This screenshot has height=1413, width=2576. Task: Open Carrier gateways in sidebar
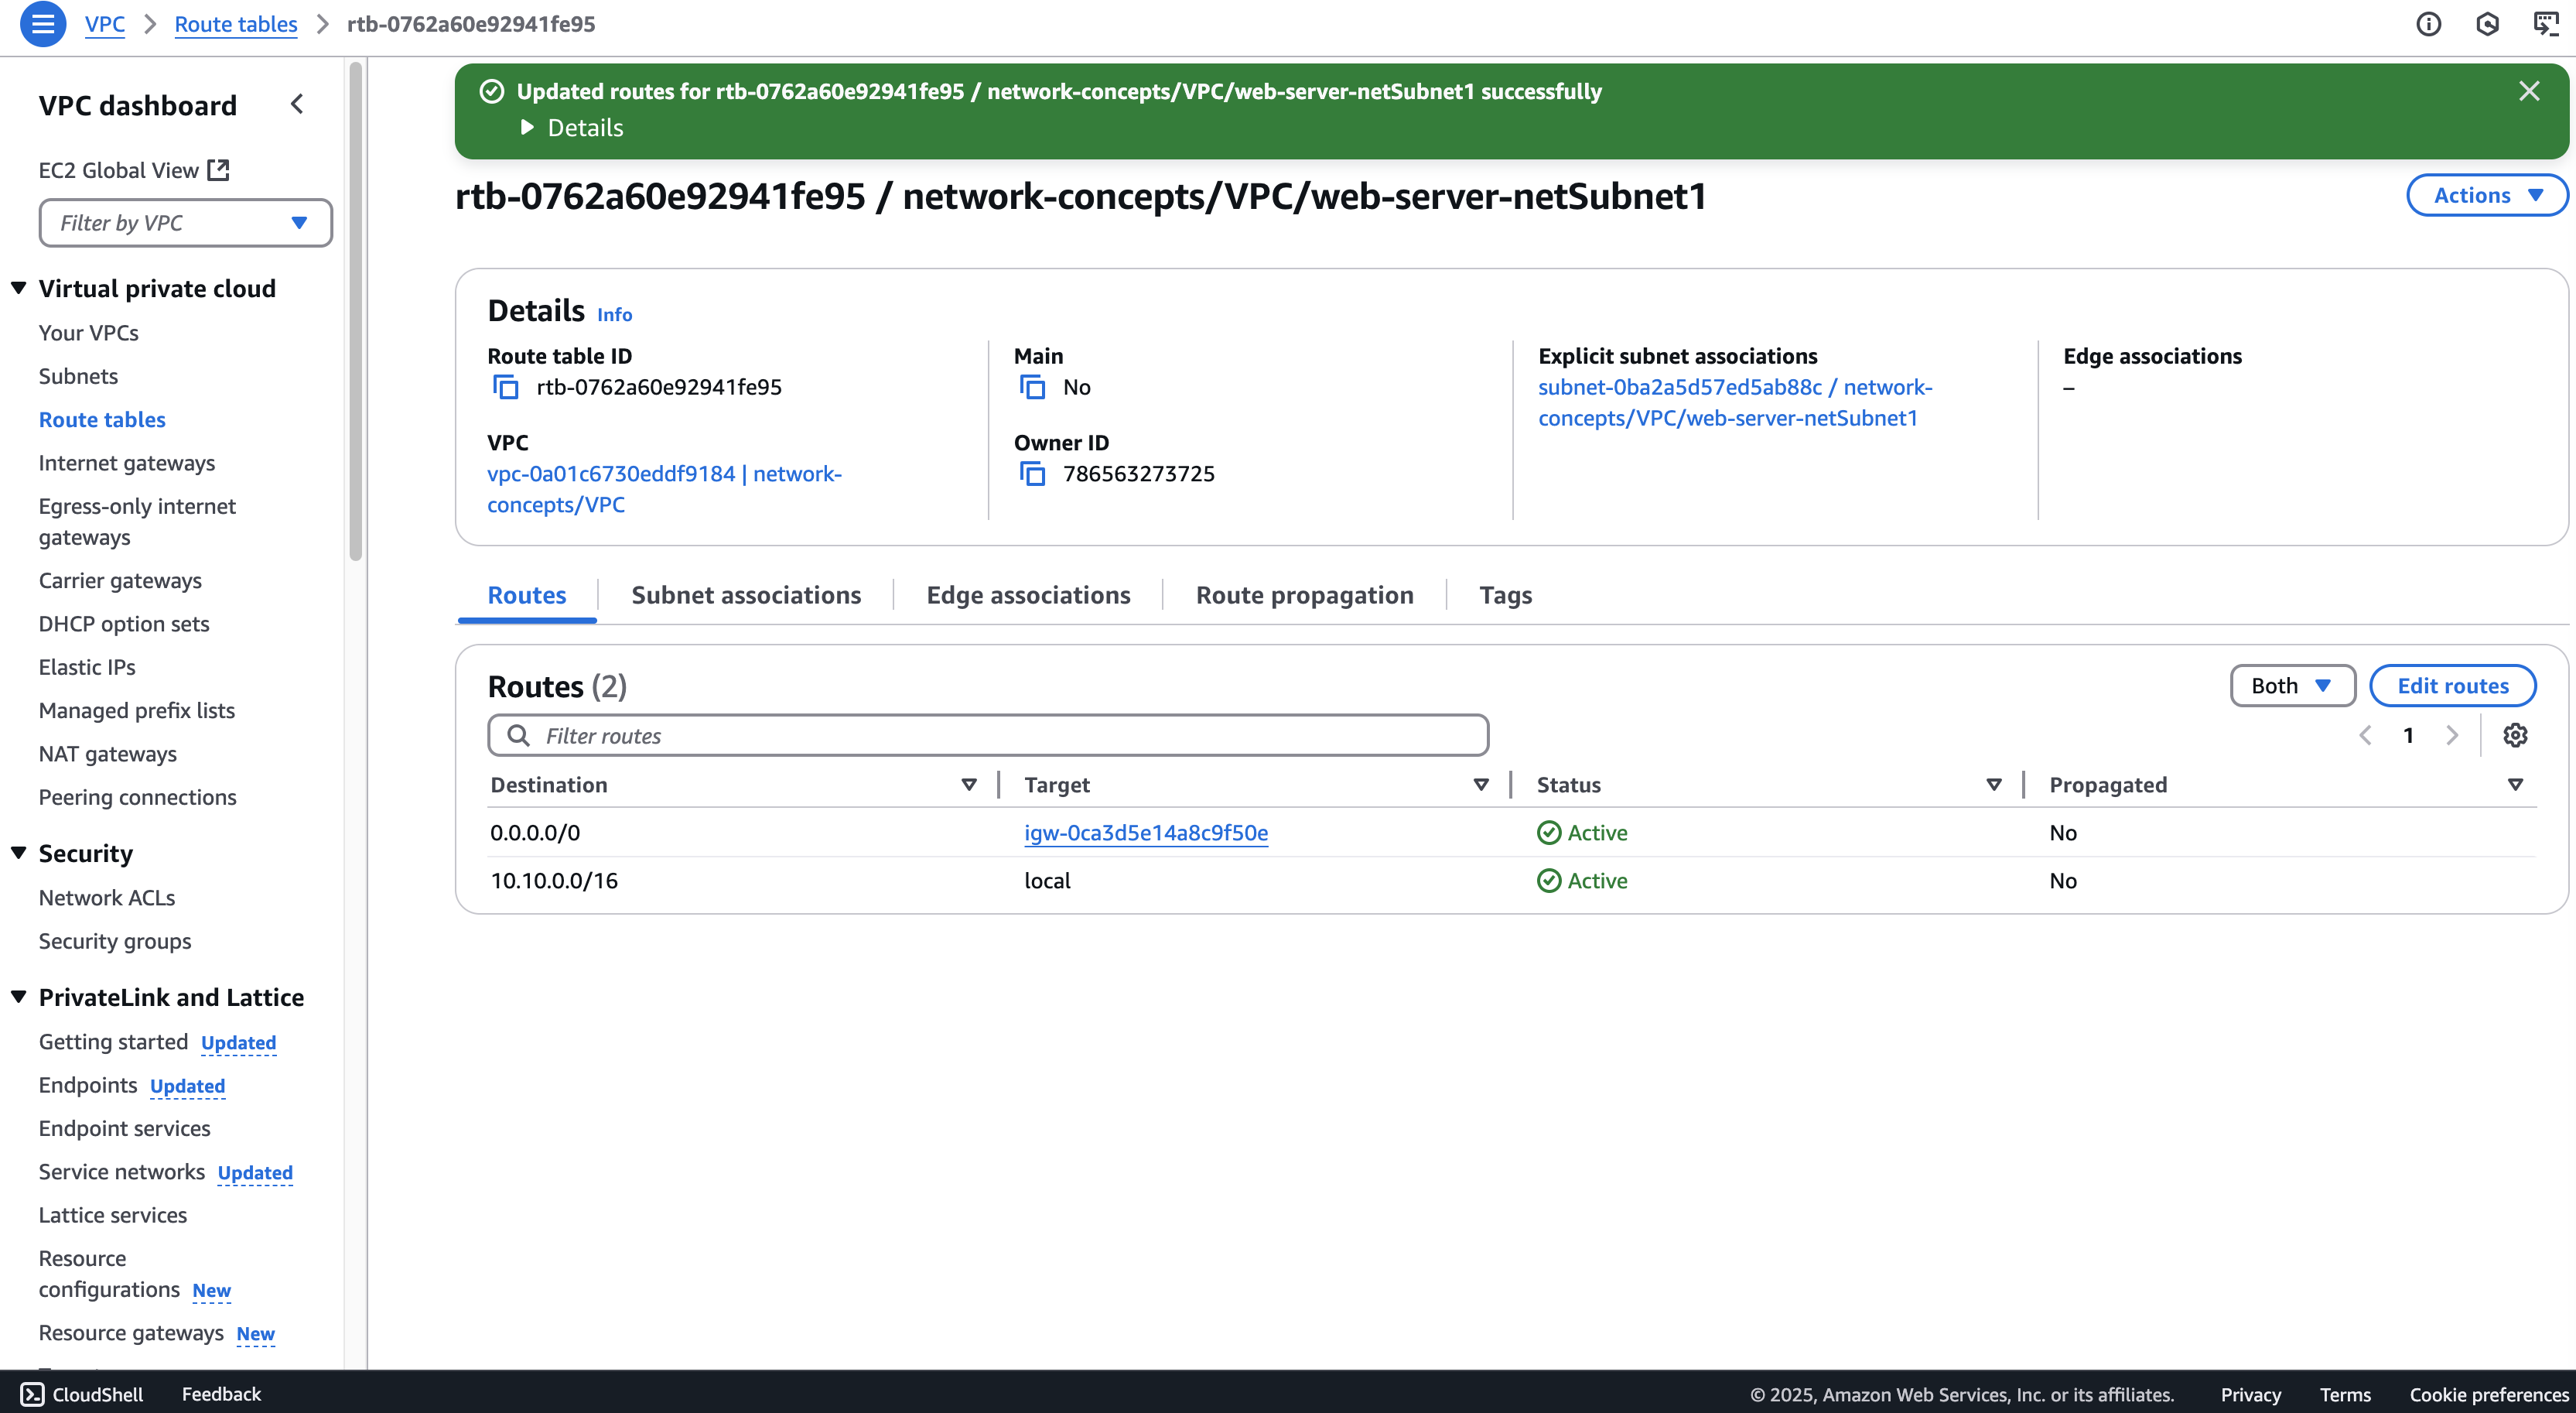click(120, 580)
